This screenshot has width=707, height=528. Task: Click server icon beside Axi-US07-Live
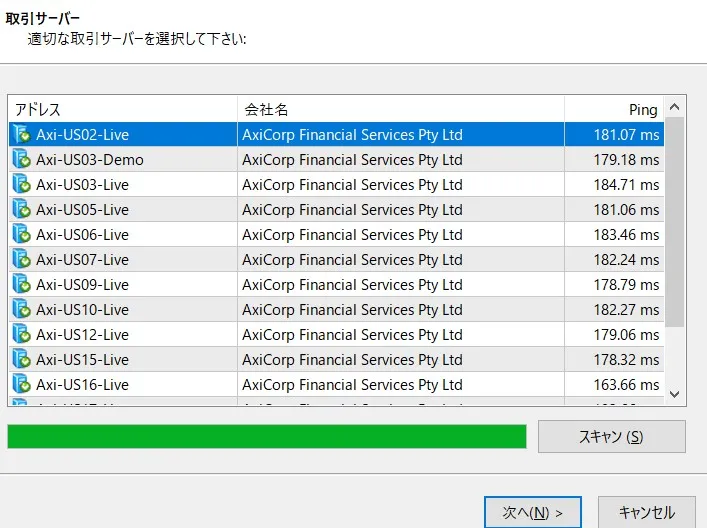click(21, 259)
